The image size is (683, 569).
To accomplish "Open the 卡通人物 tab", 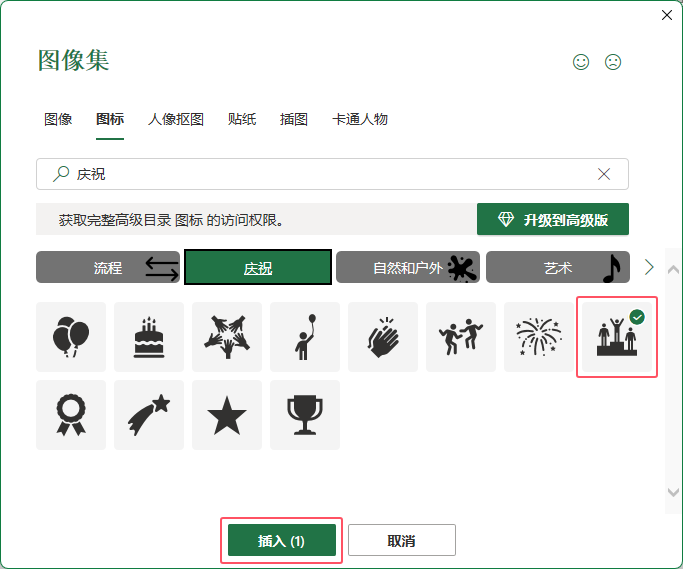I will (360, 119).
